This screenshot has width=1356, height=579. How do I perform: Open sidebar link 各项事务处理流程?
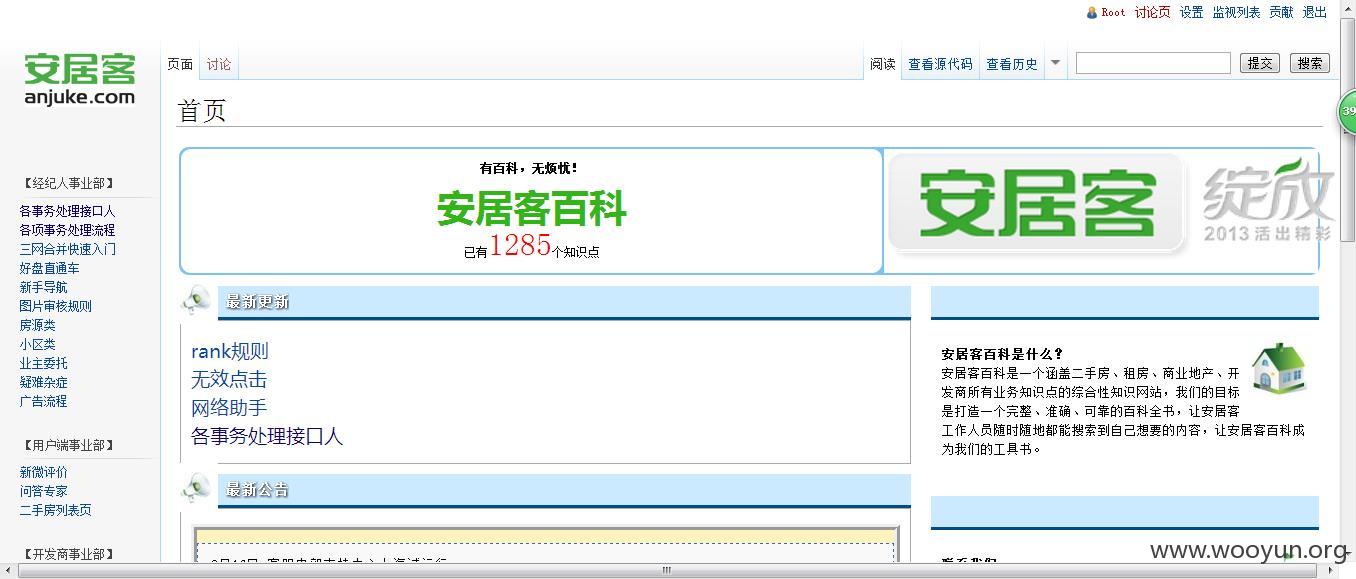click(67, 230)
